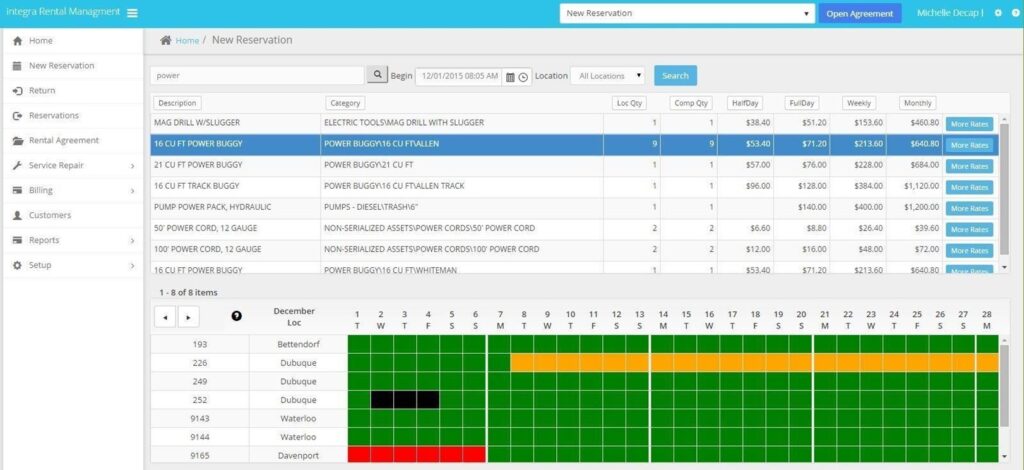Click the Home sidebar house icon
This screenshot has height=470, width=1024.
(x=18, y=40)
